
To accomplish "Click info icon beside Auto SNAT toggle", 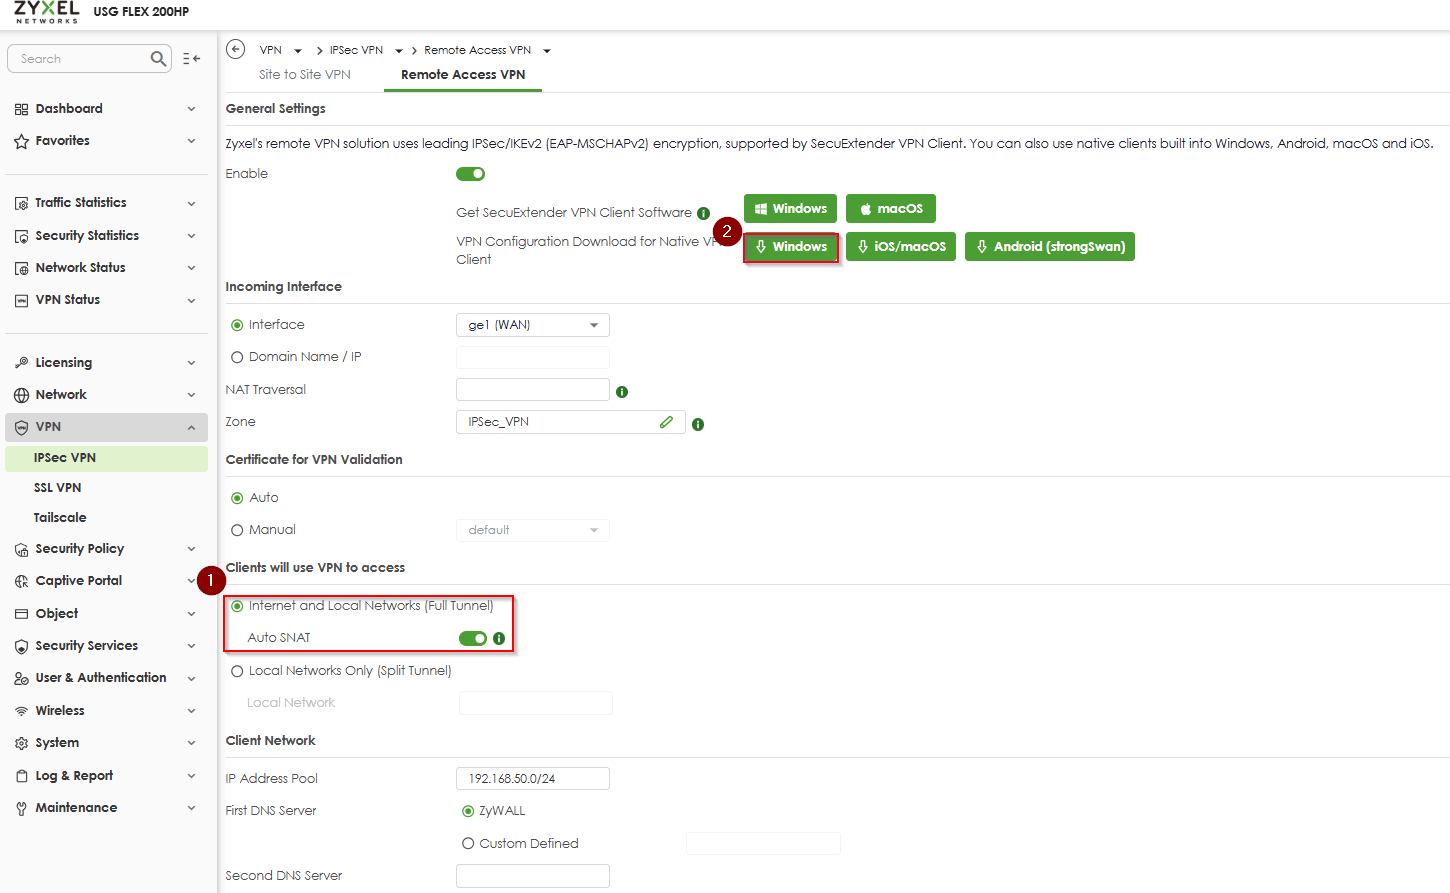I will click(x=499, y=638).
